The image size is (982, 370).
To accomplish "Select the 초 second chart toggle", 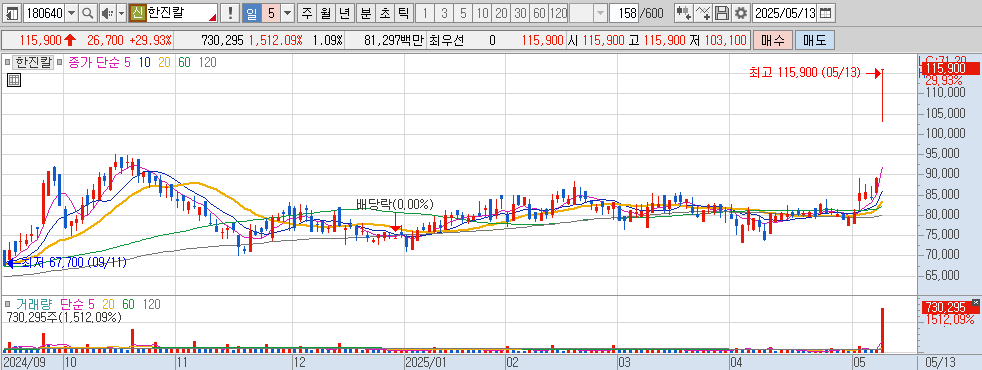I will point(385,13).
